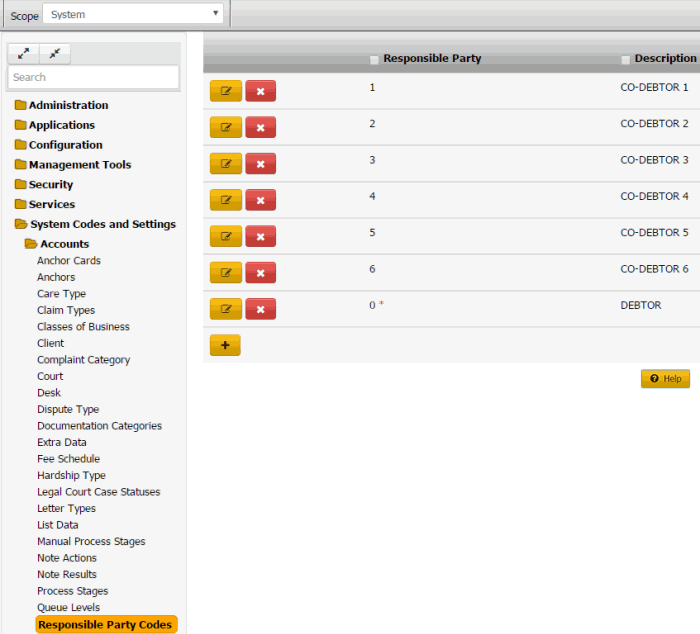Click the Help button

pyautogui.click(x=665, y=379)
